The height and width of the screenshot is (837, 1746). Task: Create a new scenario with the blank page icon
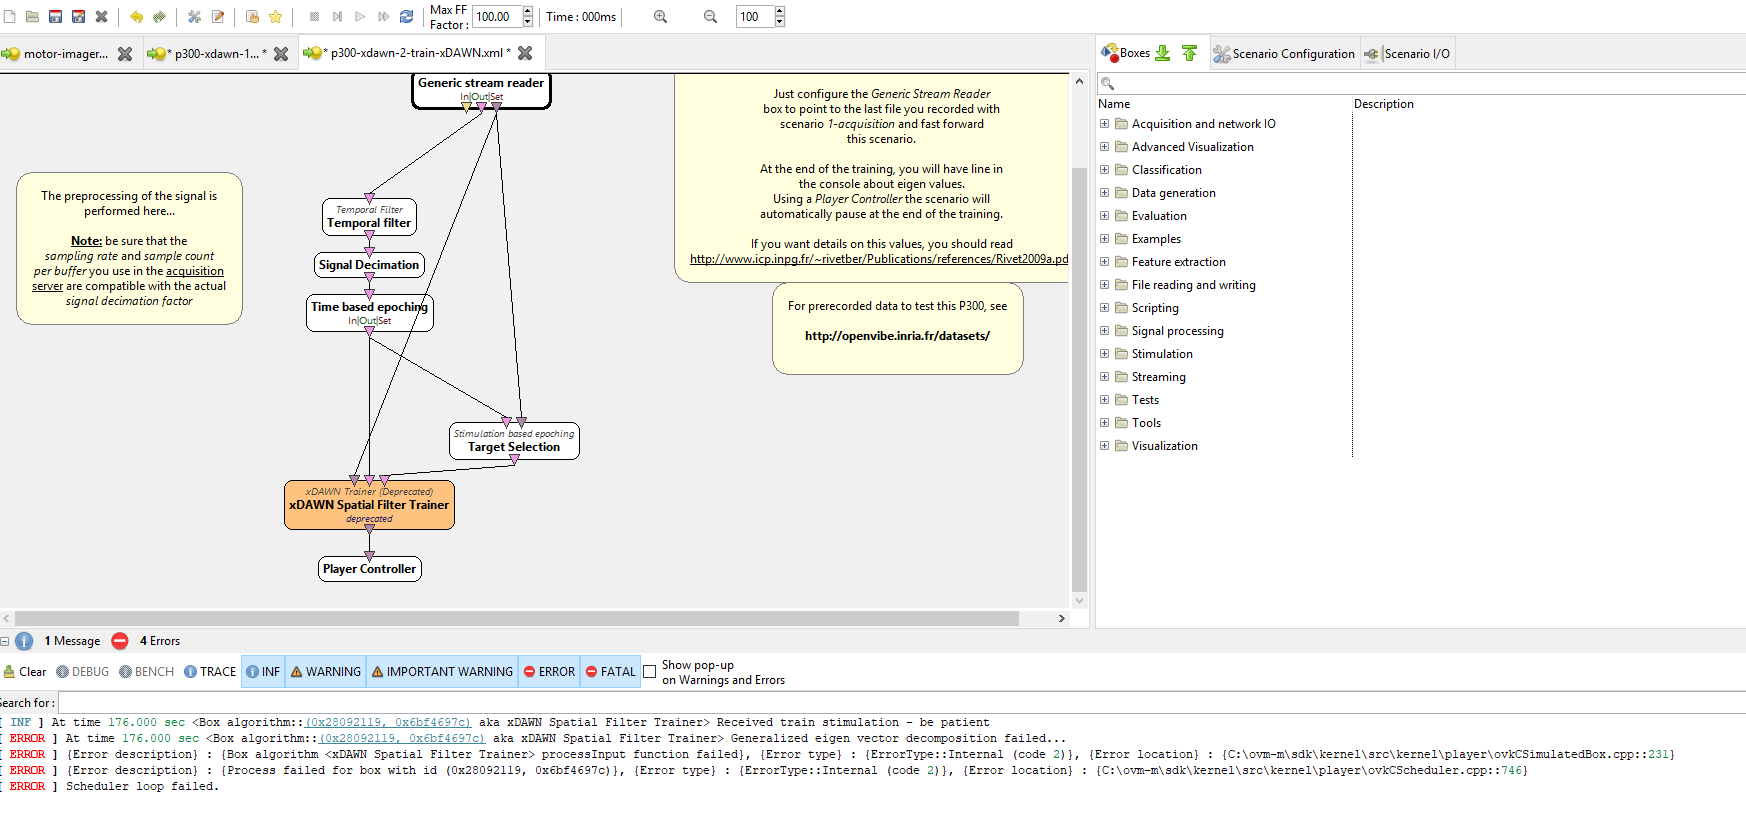(x=9, y=16)
